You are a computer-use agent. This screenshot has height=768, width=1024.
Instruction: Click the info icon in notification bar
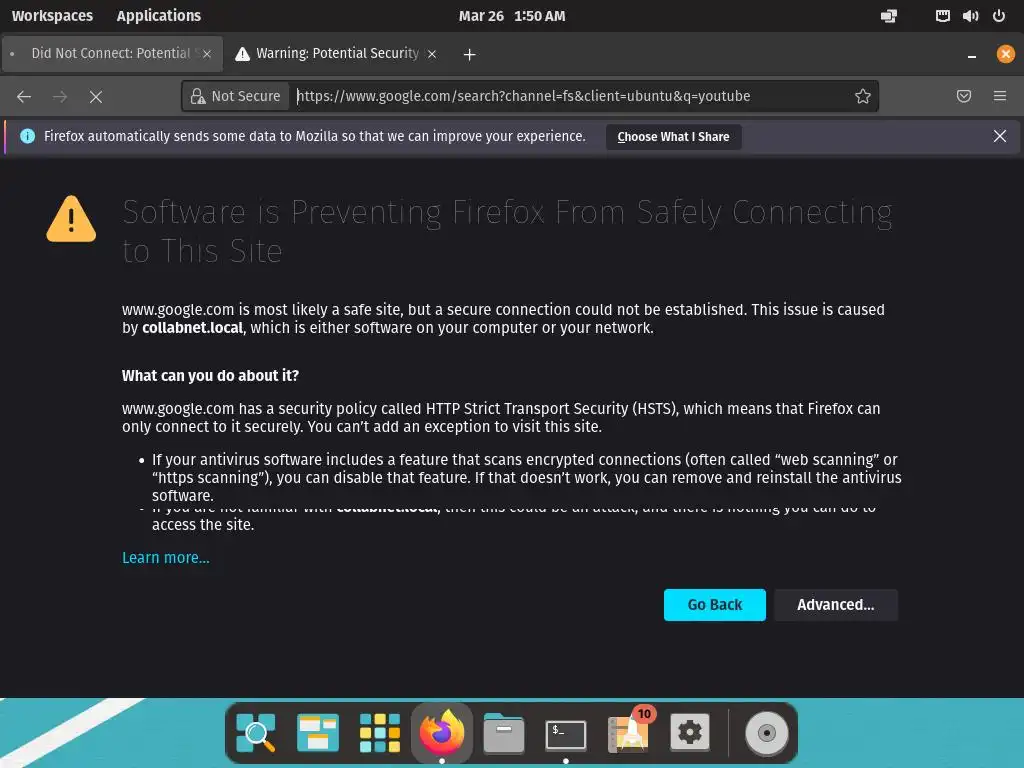(27, 136)
